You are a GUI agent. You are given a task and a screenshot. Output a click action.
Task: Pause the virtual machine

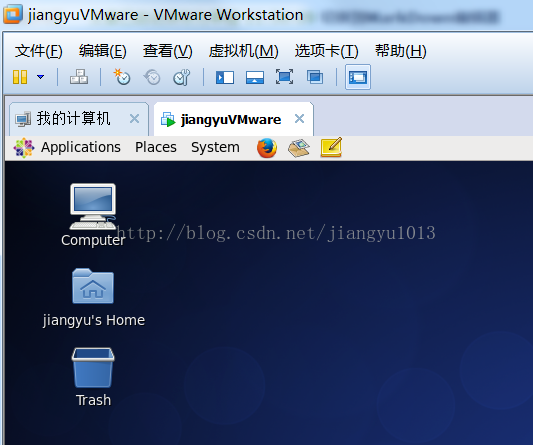pos(20,77)
